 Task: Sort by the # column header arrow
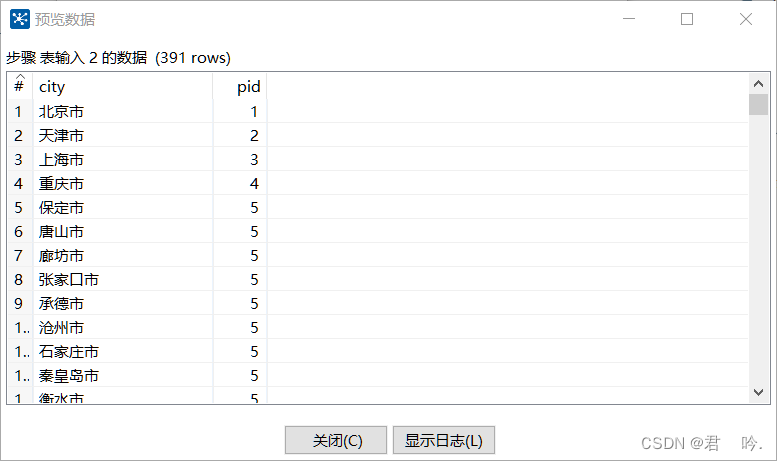tap(20, 76)
